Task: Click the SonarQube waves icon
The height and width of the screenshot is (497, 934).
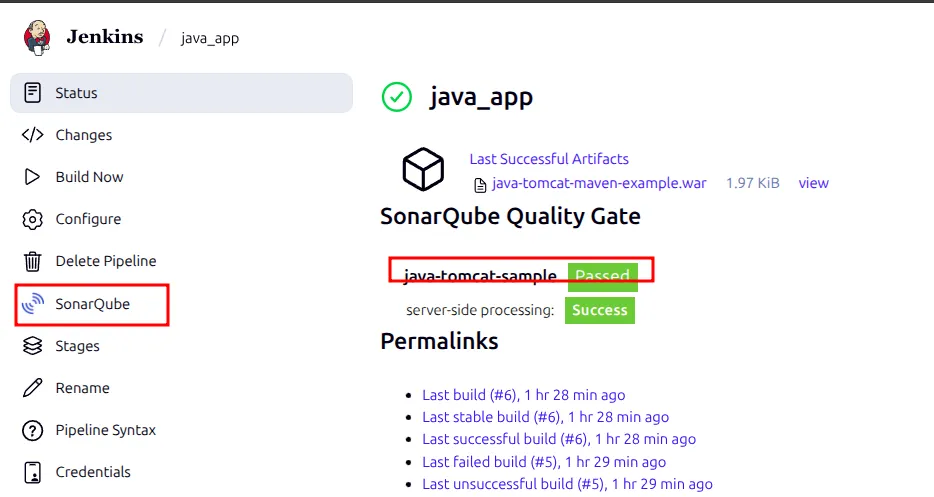Action: (33, 303)
